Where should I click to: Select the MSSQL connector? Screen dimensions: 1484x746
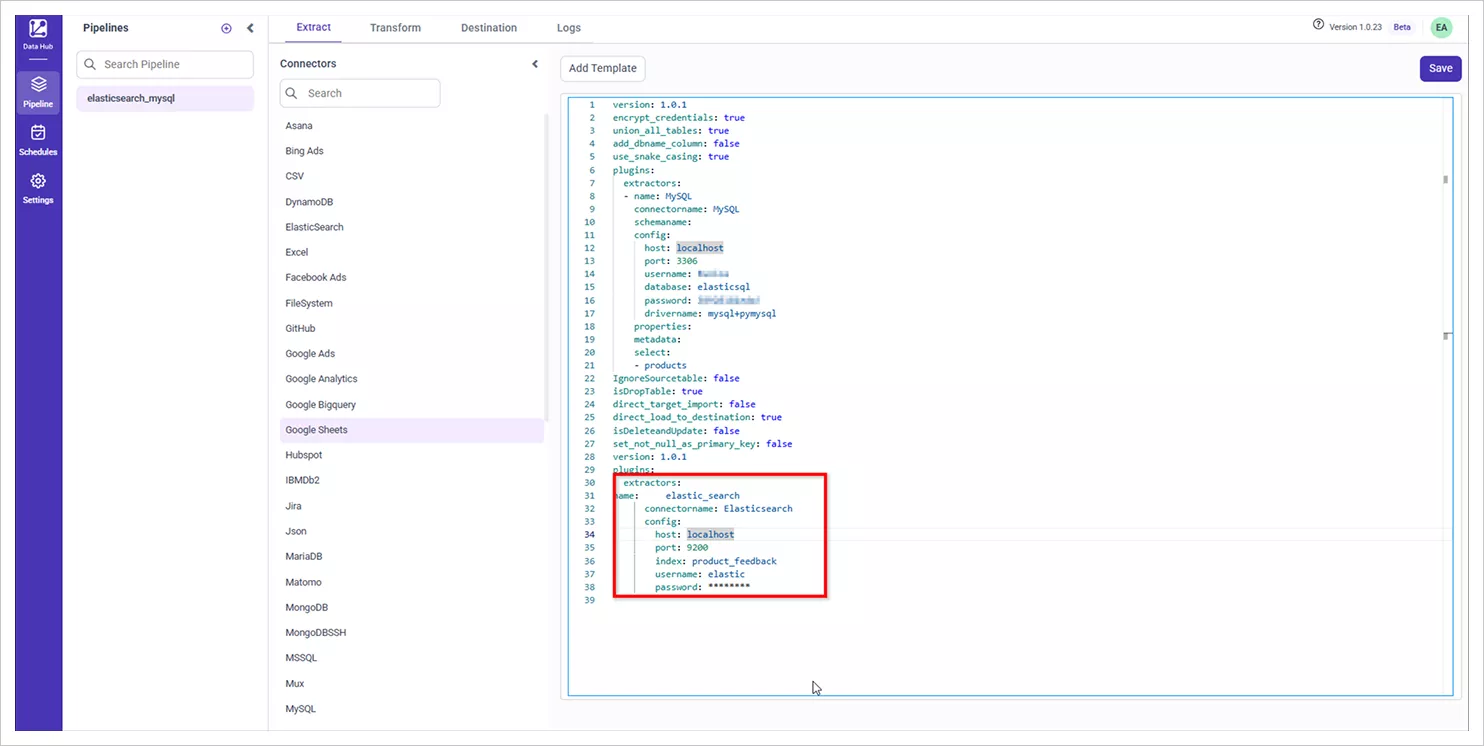[x=412, y=658]
